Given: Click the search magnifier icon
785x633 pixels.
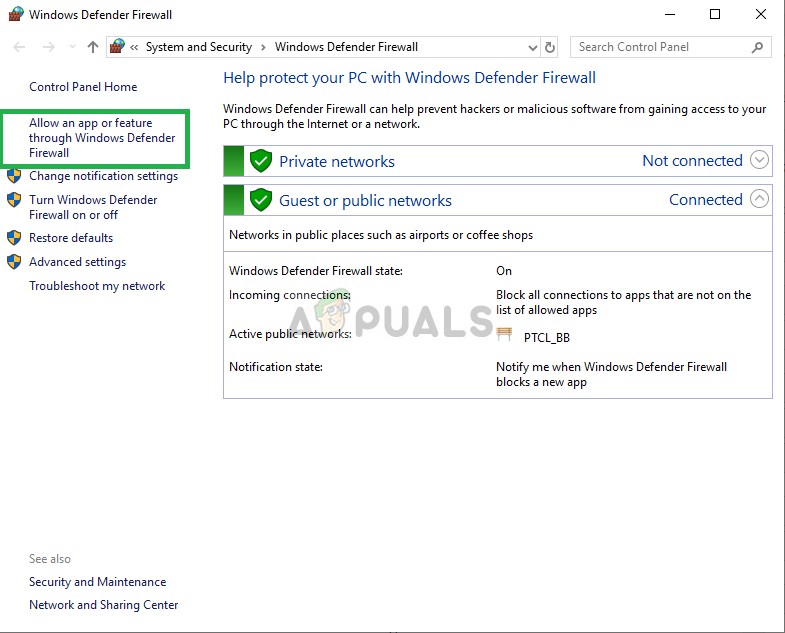Looking at the screenshot, I should (x=757, y=47).
